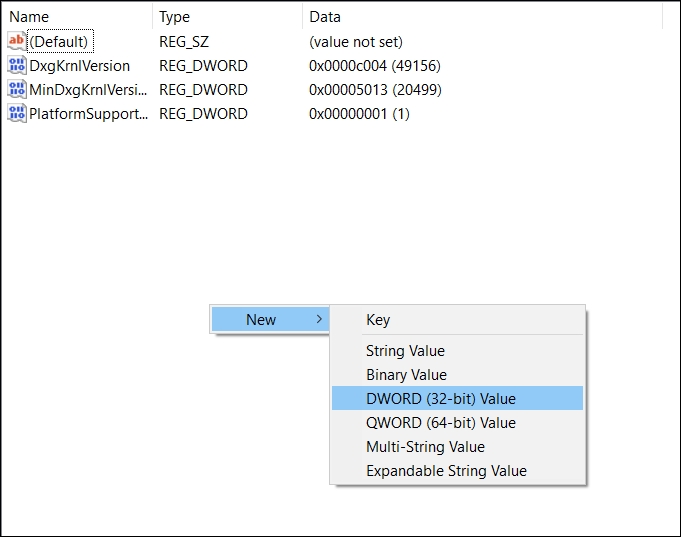Choose Key from the New submenu

(x=378, y=320)
